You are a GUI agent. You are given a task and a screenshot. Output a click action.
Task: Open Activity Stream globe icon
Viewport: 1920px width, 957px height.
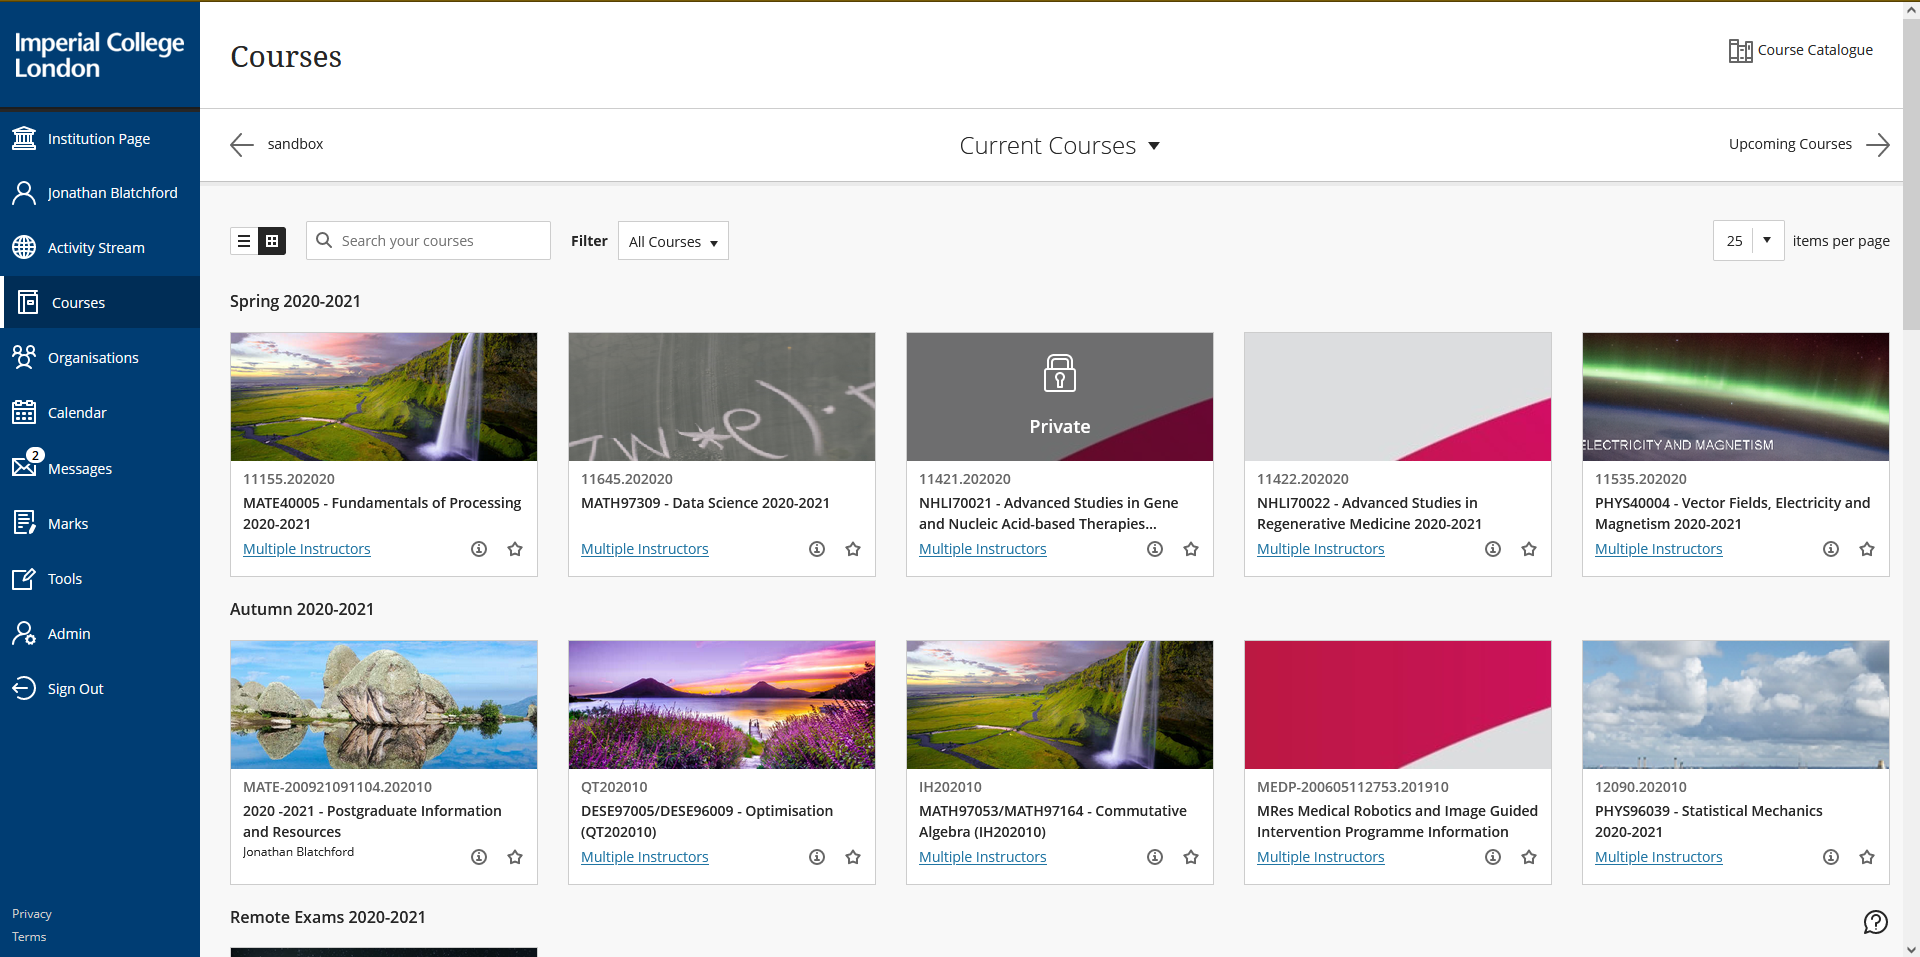[x=24, y=247]
